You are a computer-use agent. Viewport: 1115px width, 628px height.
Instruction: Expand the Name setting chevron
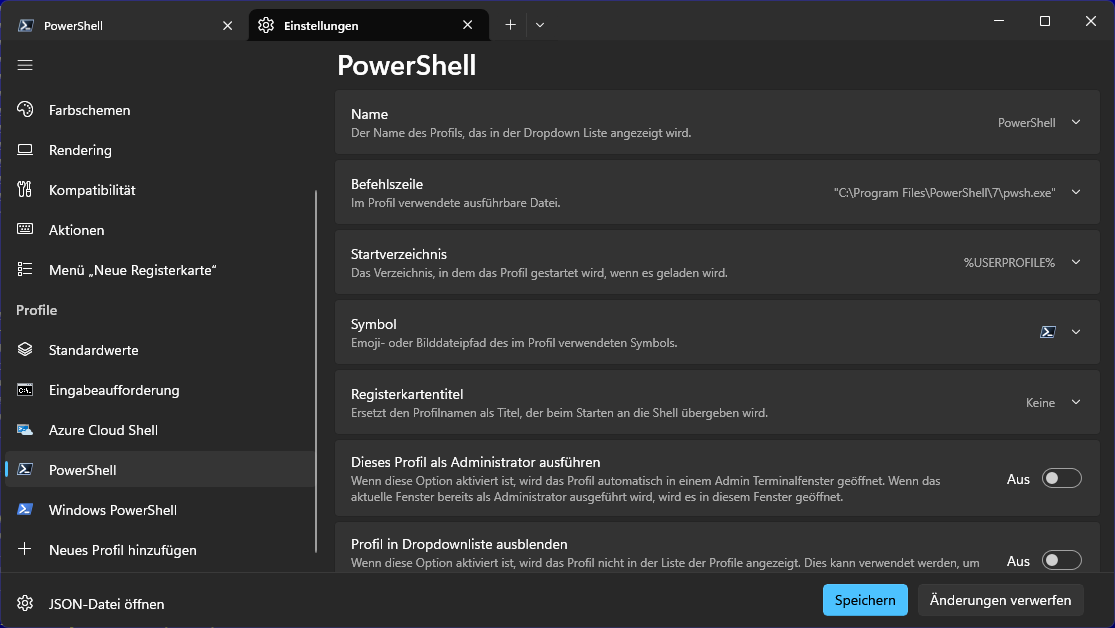point(1076,122)
